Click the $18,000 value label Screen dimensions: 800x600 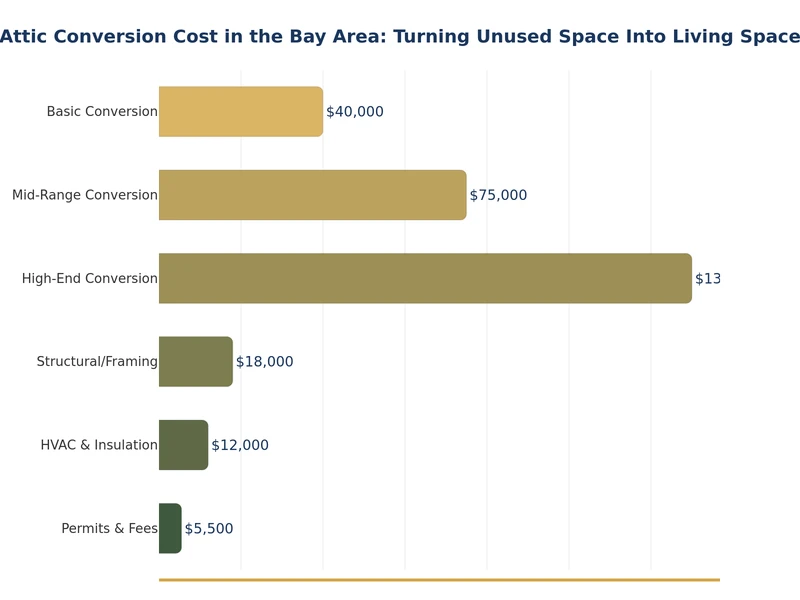[x=264, y=362]
